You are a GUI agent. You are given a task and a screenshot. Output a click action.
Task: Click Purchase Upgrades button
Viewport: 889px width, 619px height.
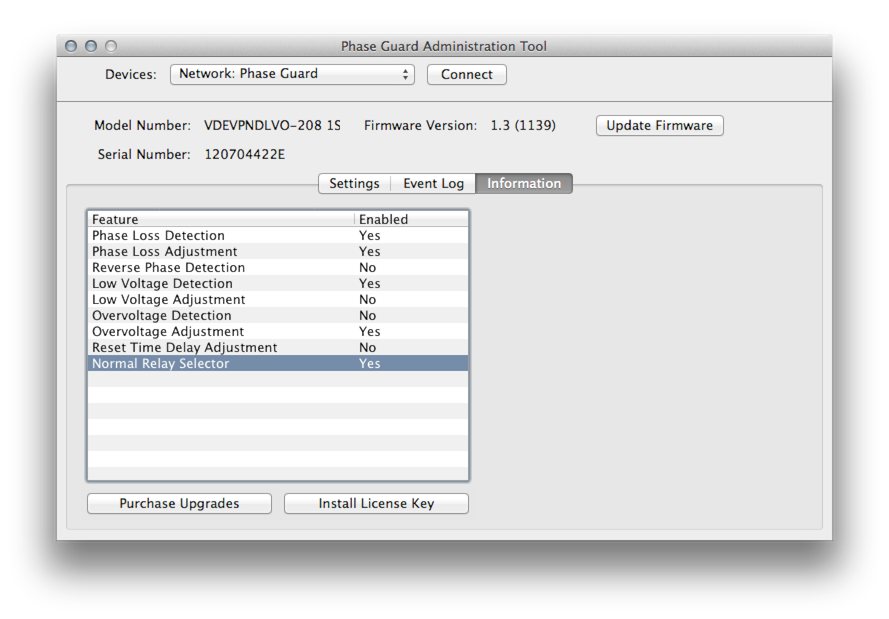point(179,503)
